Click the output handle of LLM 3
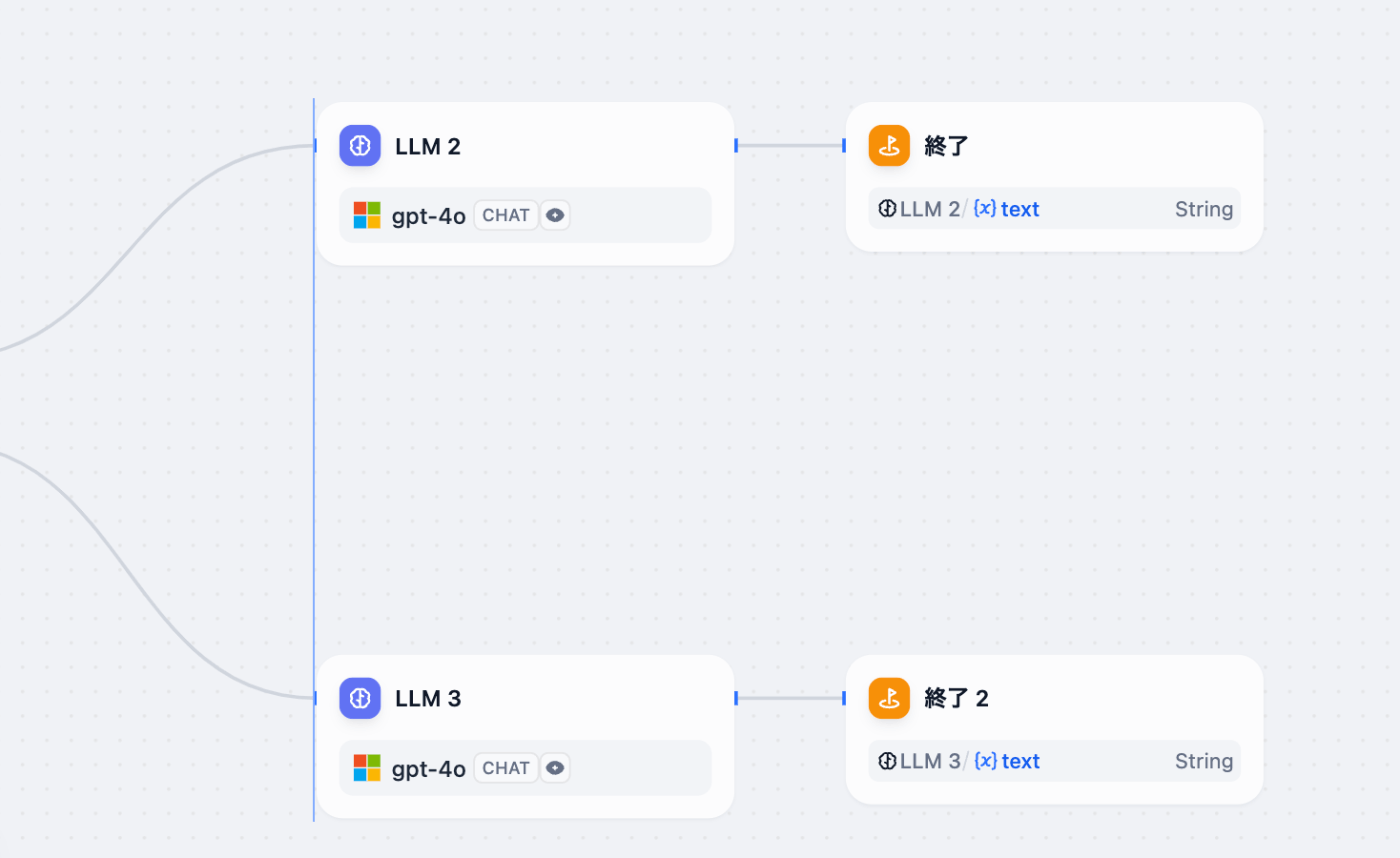 pos(736,698)
